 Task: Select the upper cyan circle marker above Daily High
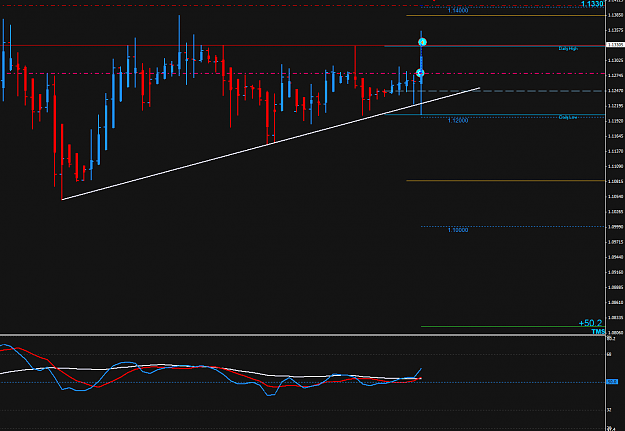pos(423,42)
